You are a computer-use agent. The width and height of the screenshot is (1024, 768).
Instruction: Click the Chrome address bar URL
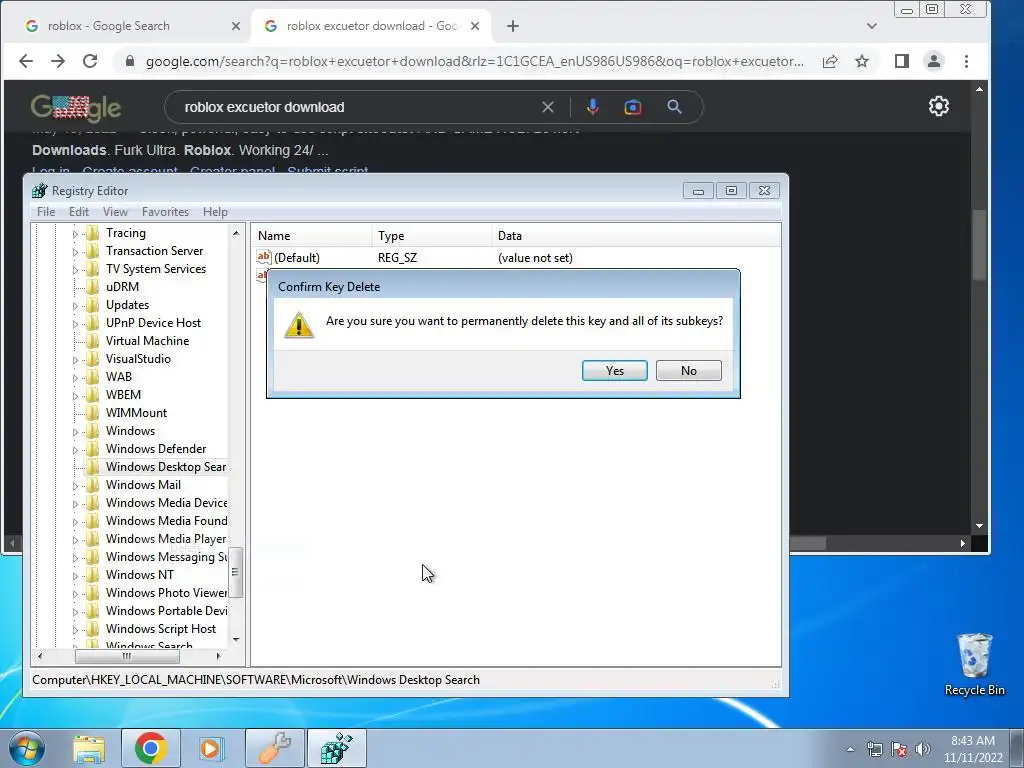[474, 61]
